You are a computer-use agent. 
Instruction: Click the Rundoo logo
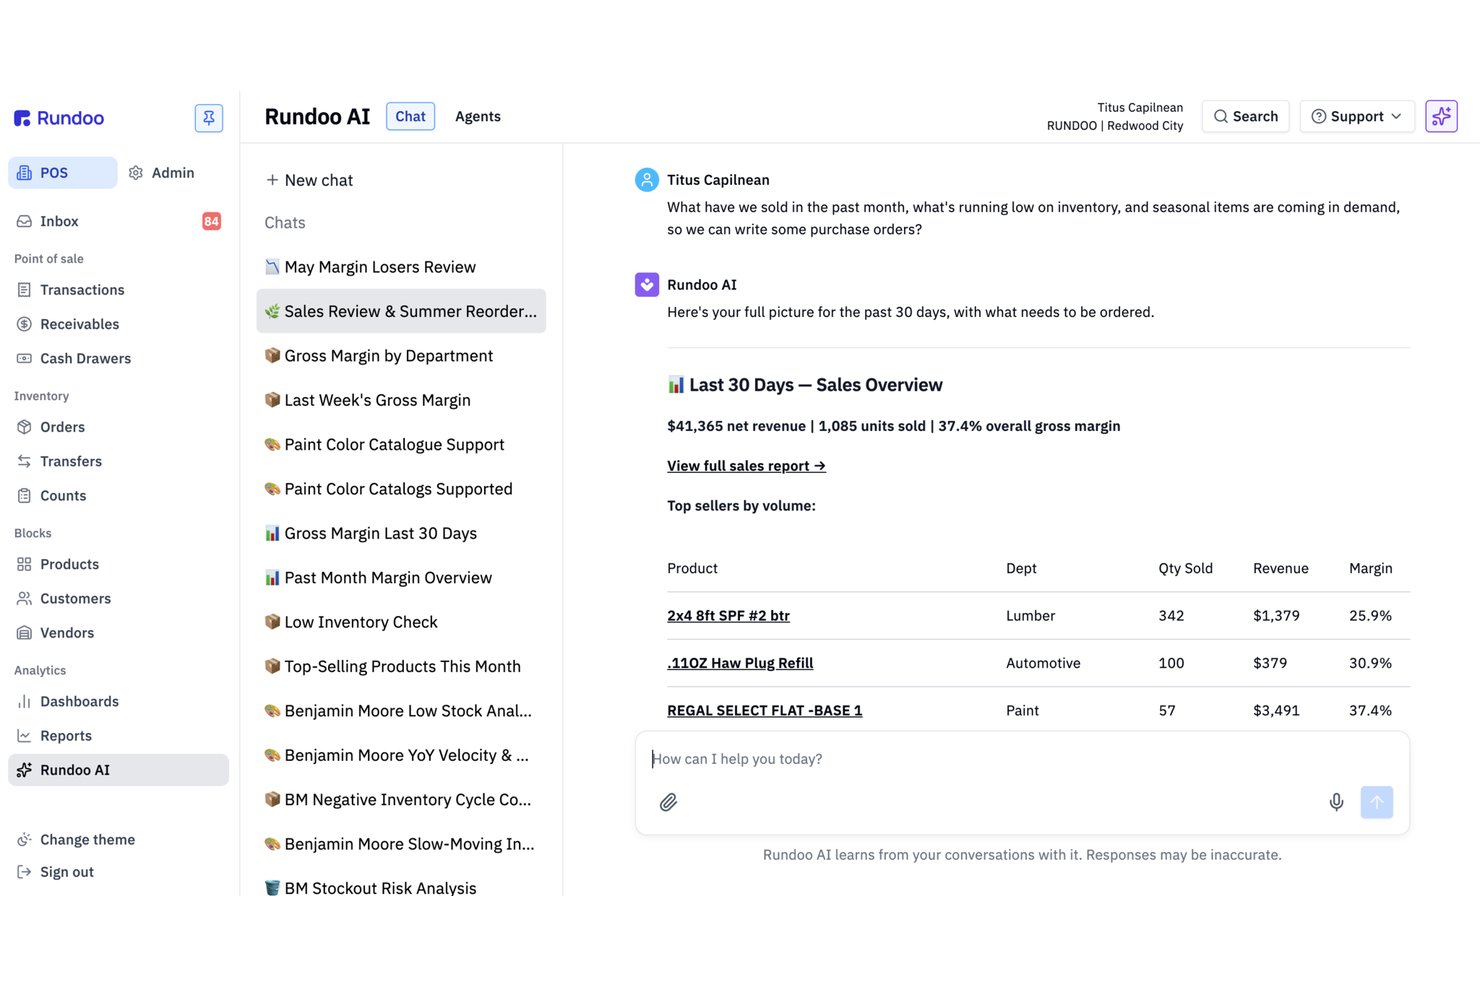coord(59,118)
